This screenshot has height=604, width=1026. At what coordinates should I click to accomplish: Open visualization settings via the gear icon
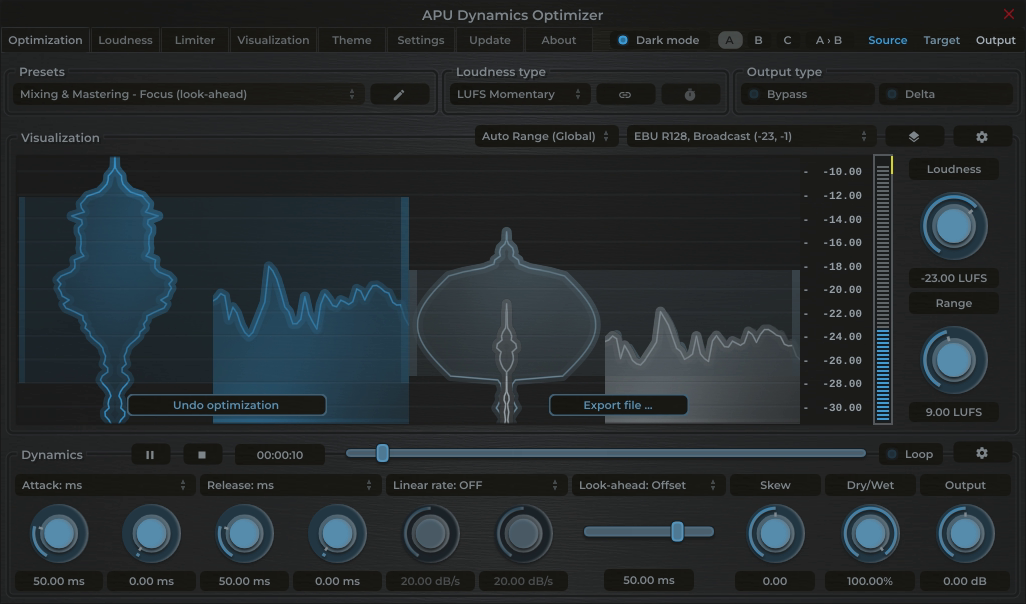(x=982, y=136)
